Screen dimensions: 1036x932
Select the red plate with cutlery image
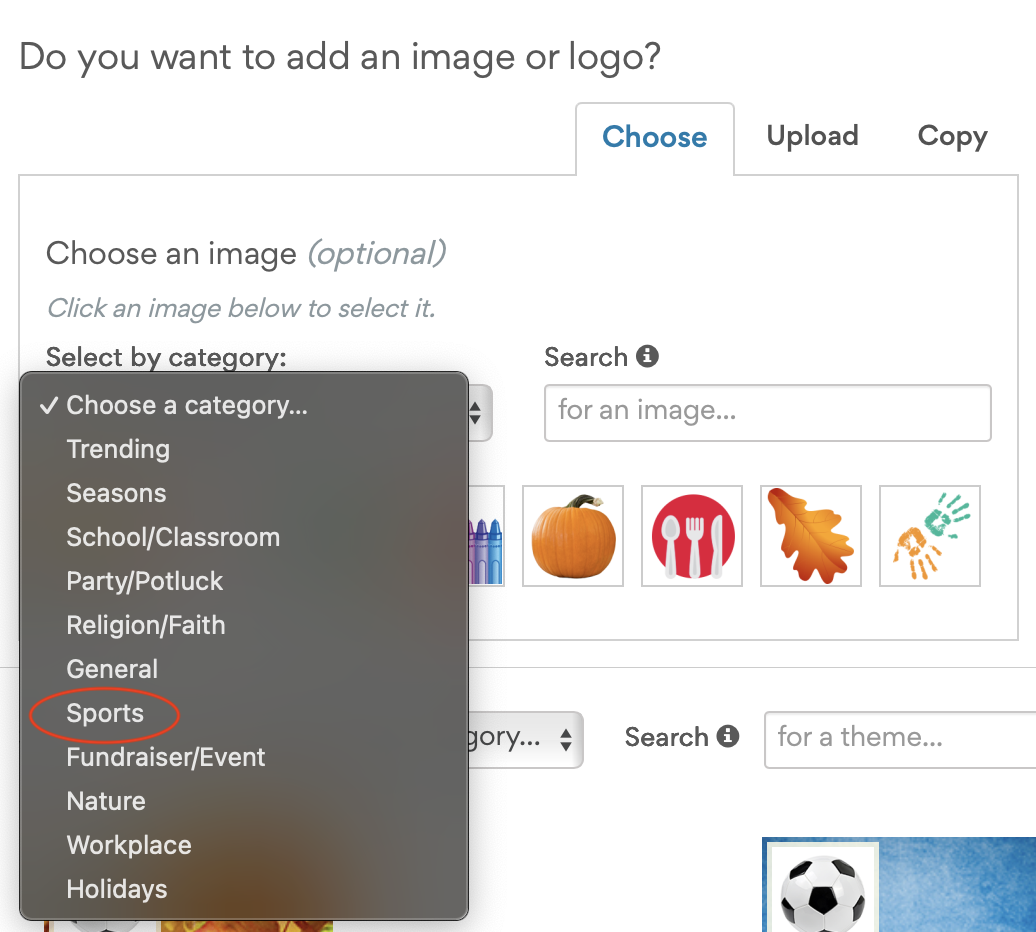691,536
